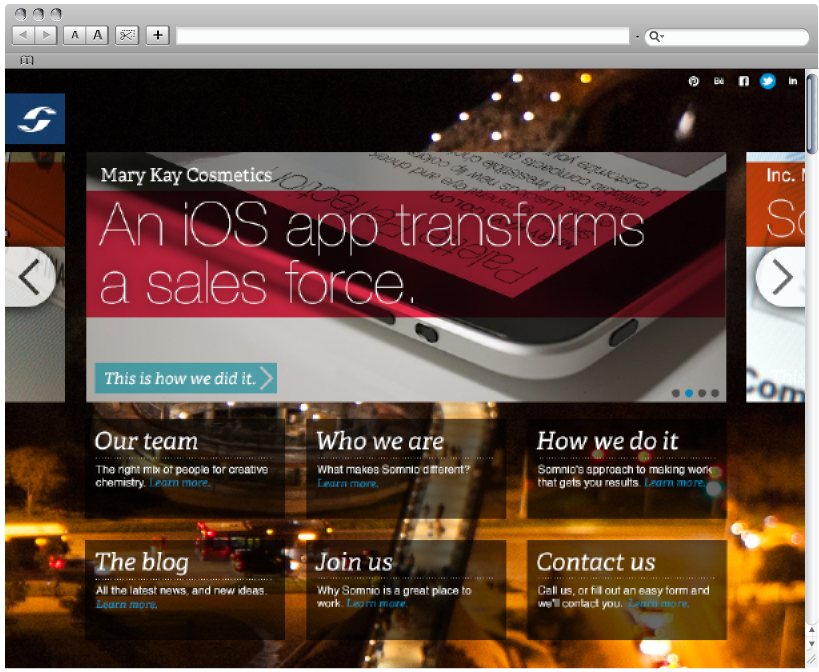Click the browser search field
The height and width of the screenshot is (672, 819).
[727, 37]
